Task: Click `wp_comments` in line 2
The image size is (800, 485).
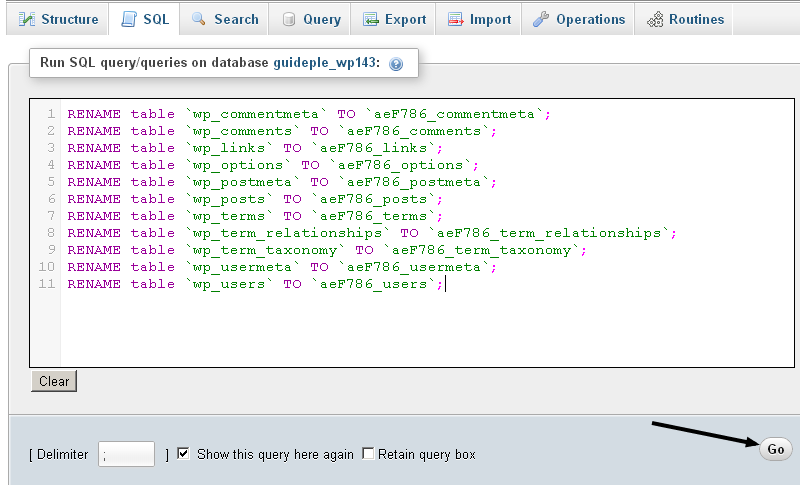Action: point(242,131)
